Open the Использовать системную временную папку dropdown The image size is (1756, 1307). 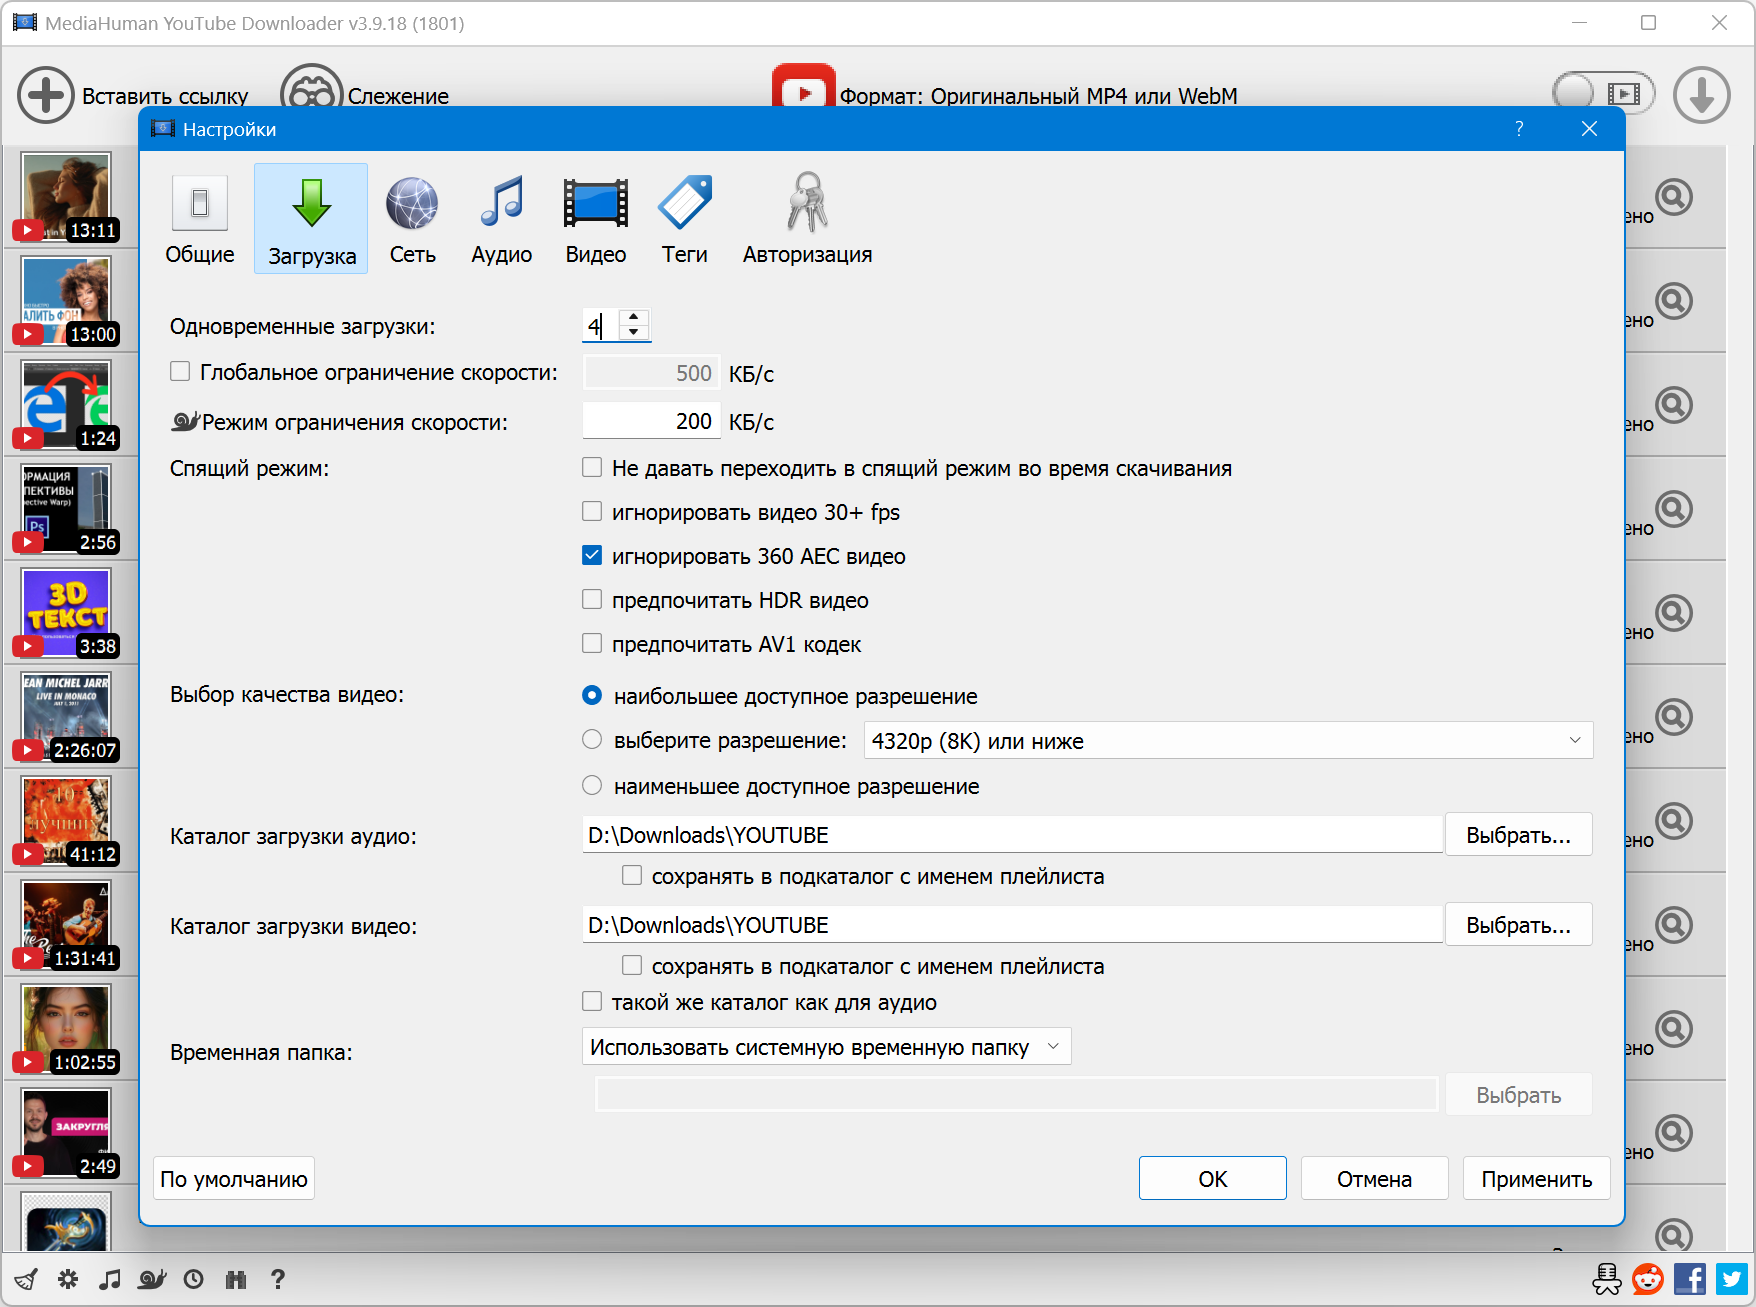[826, 1047]
